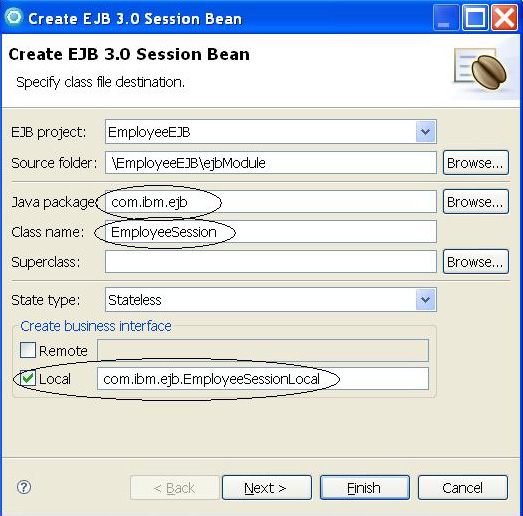Go to the Next wizard page
Screen dimensions: 523x516
(267, 488)
